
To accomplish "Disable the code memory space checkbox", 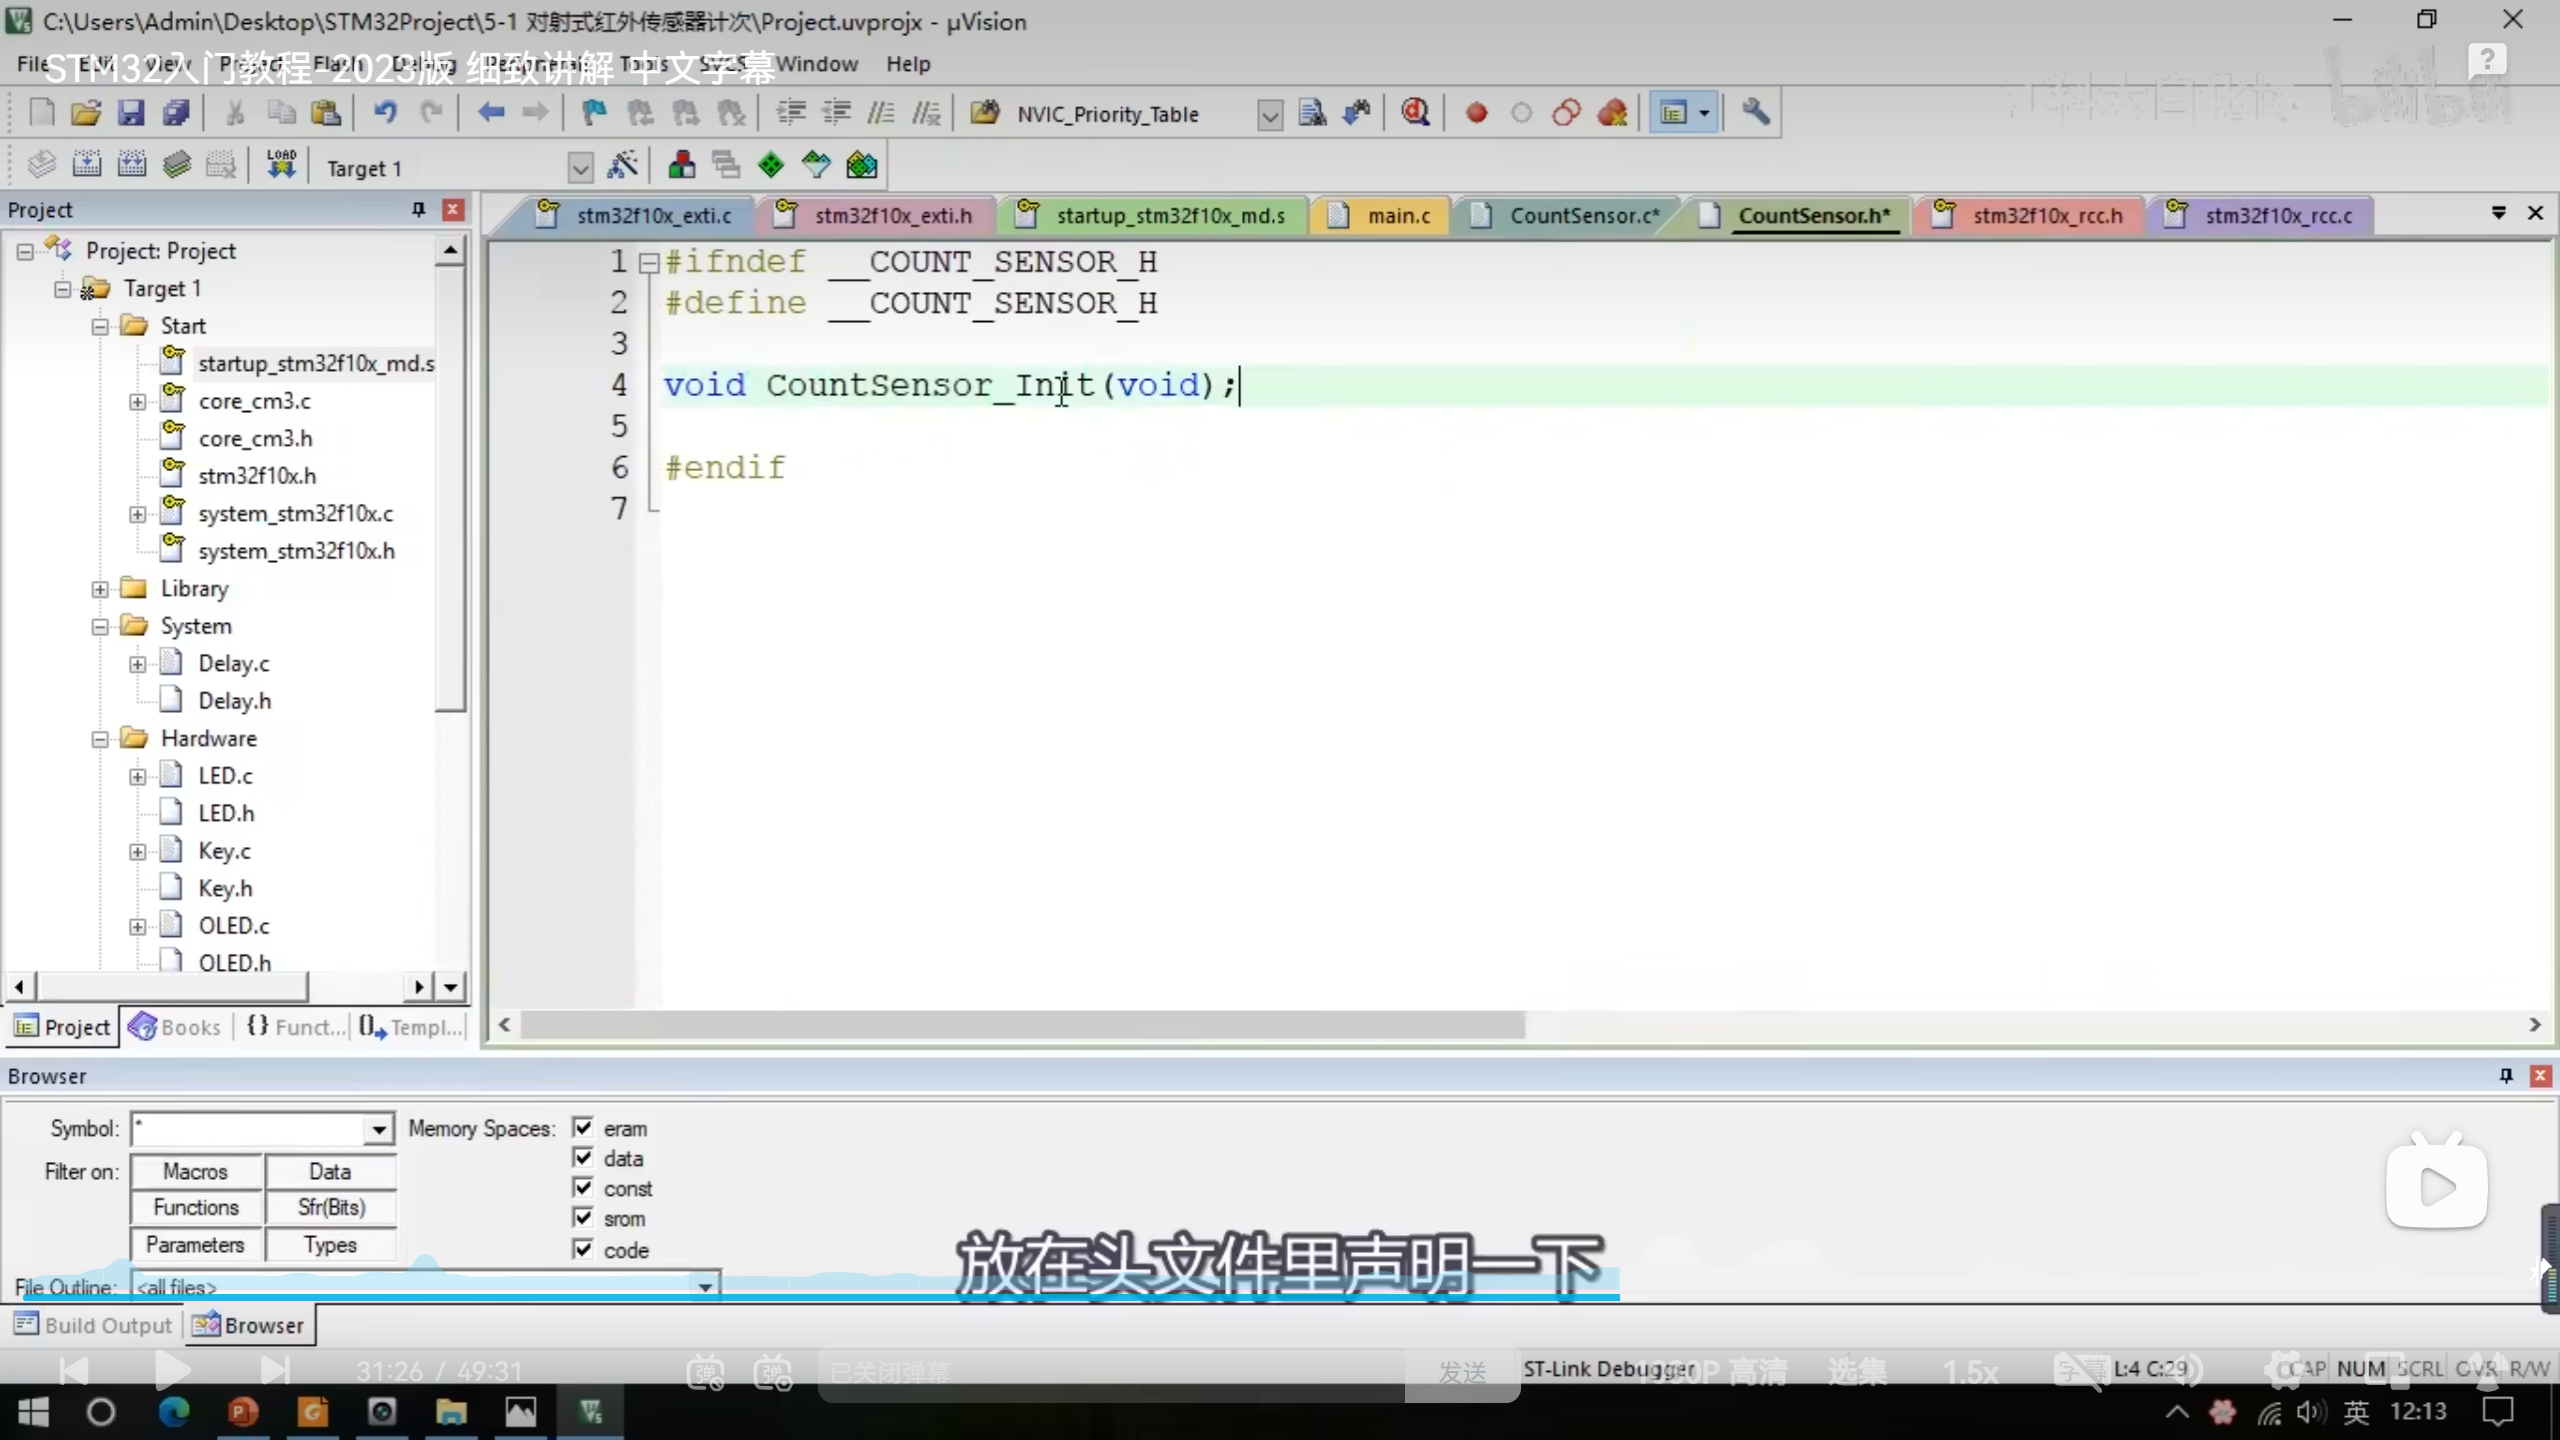I will coord(583,1249).
